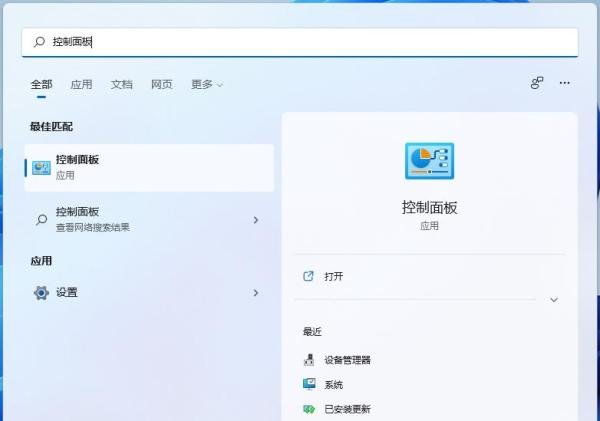The image size is (600, 421).
Task: Select 控制面板 查看网络搜索结果 entry
Action: point(149,220)
